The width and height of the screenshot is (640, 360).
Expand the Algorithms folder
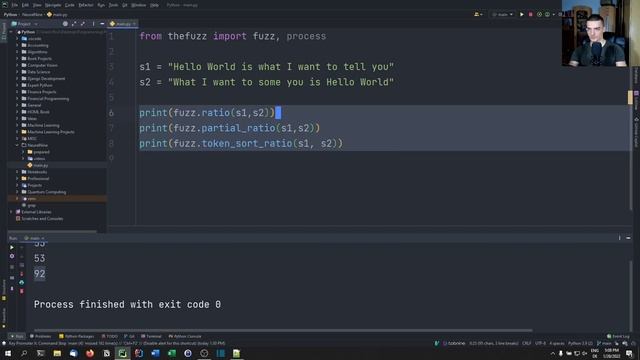[17, 52]
